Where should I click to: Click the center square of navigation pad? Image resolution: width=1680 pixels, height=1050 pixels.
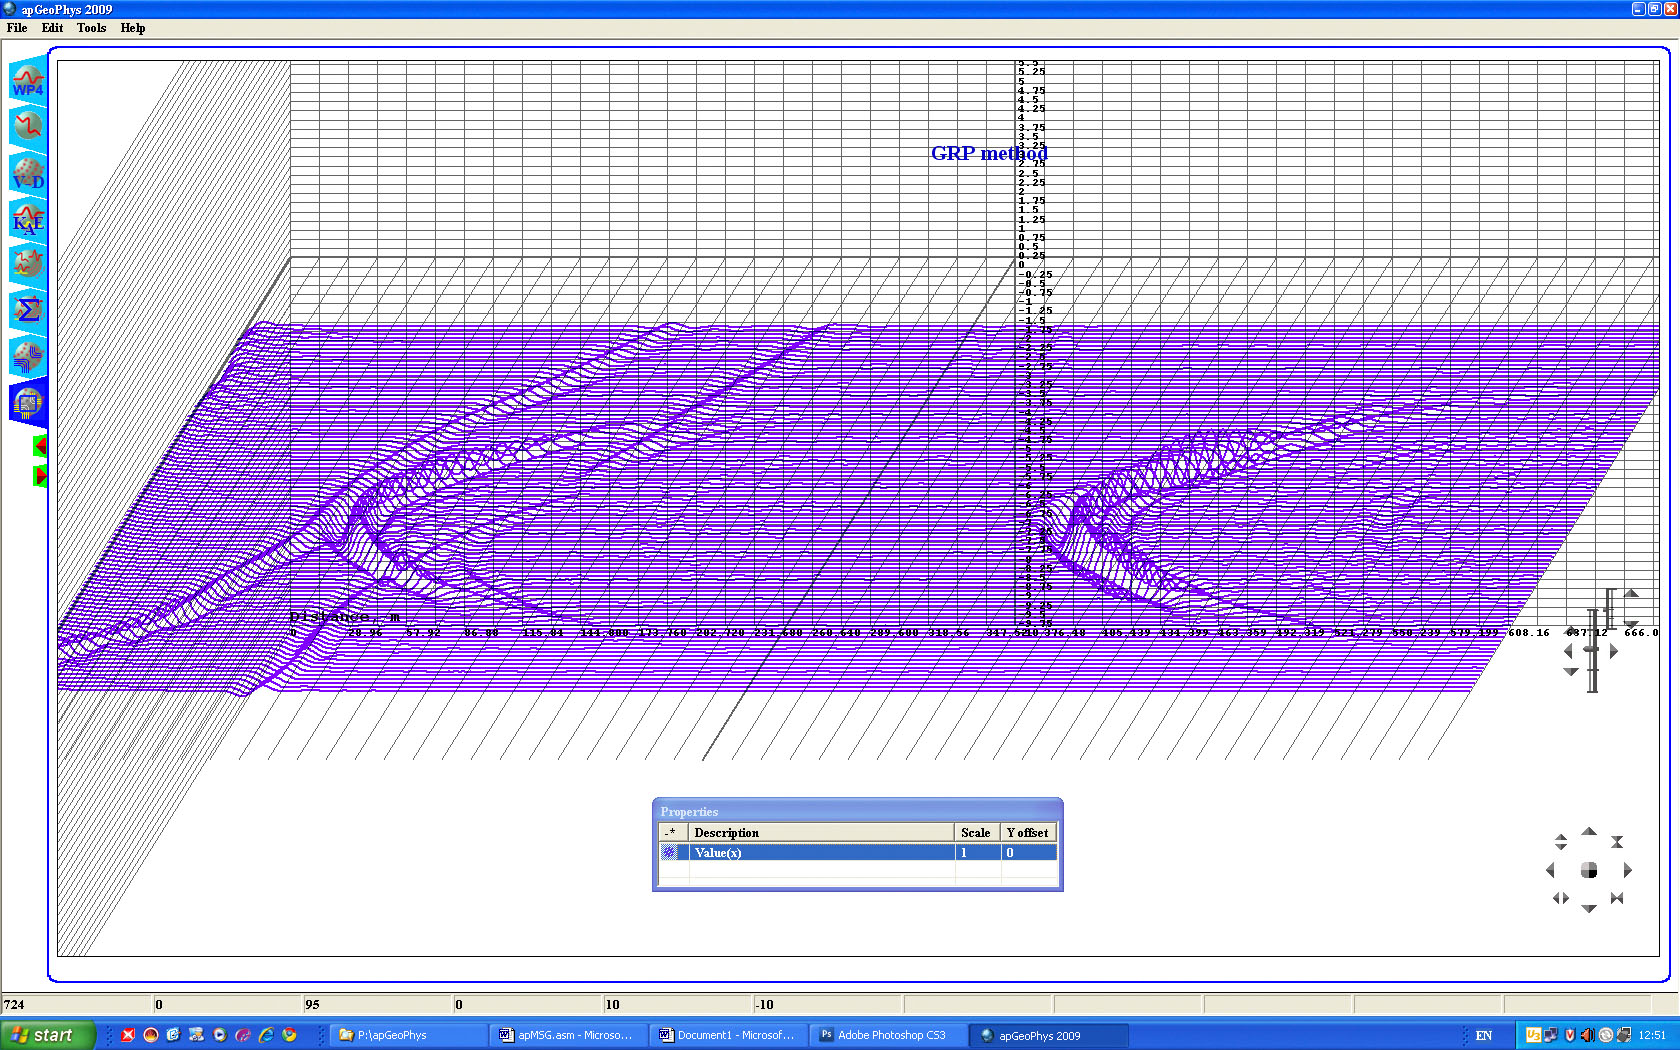click(x=1589, y=871)
